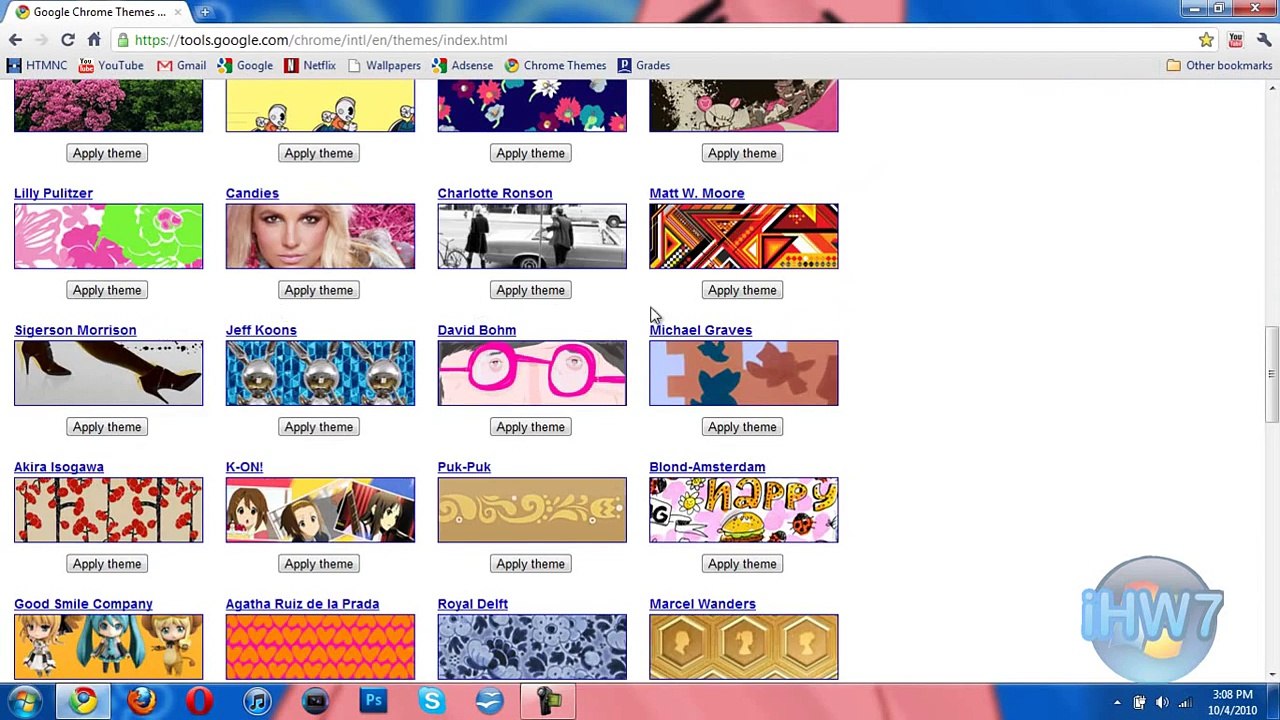The width and height of the screenshot is (1280, 720).
Task: Show hidden system tray icons
Action: click(1117, 702)
